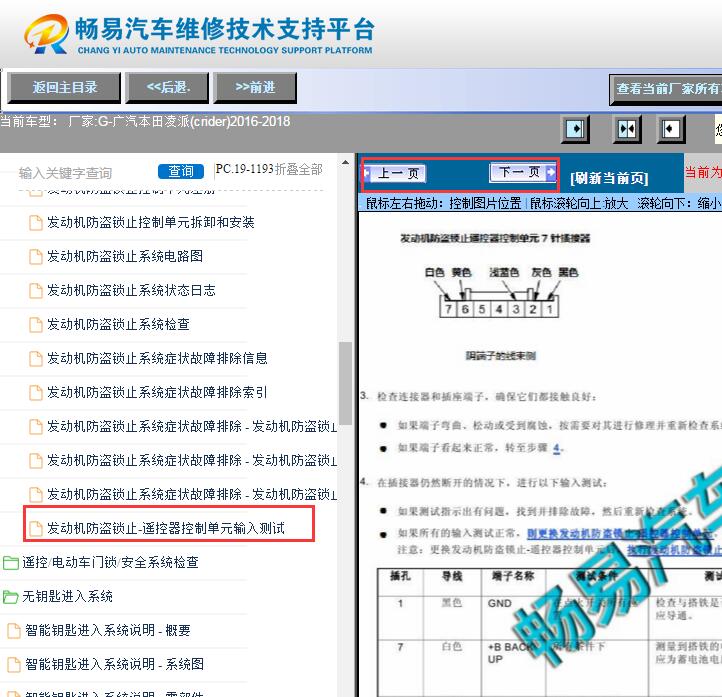Follow the step 4 link in the document
This screenshot has height=697, width=722.
coord(557,448)
